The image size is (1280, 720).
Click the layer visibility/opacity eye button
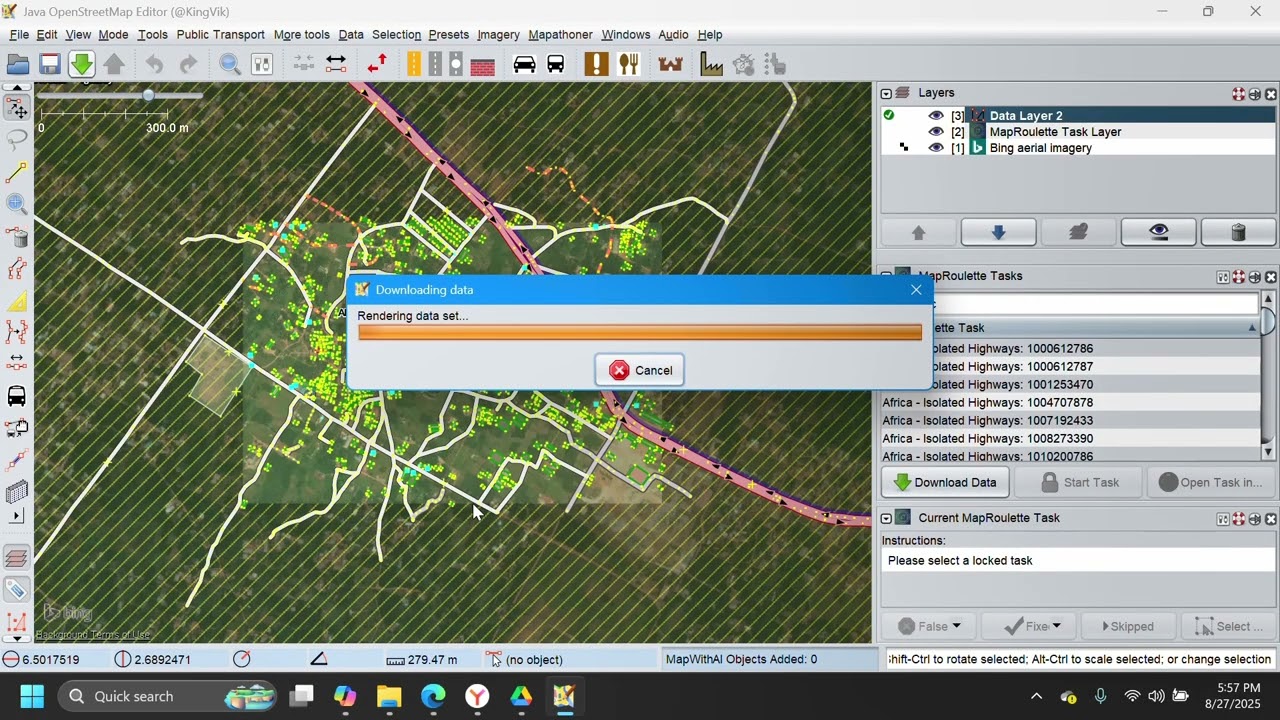(1158, 232)
